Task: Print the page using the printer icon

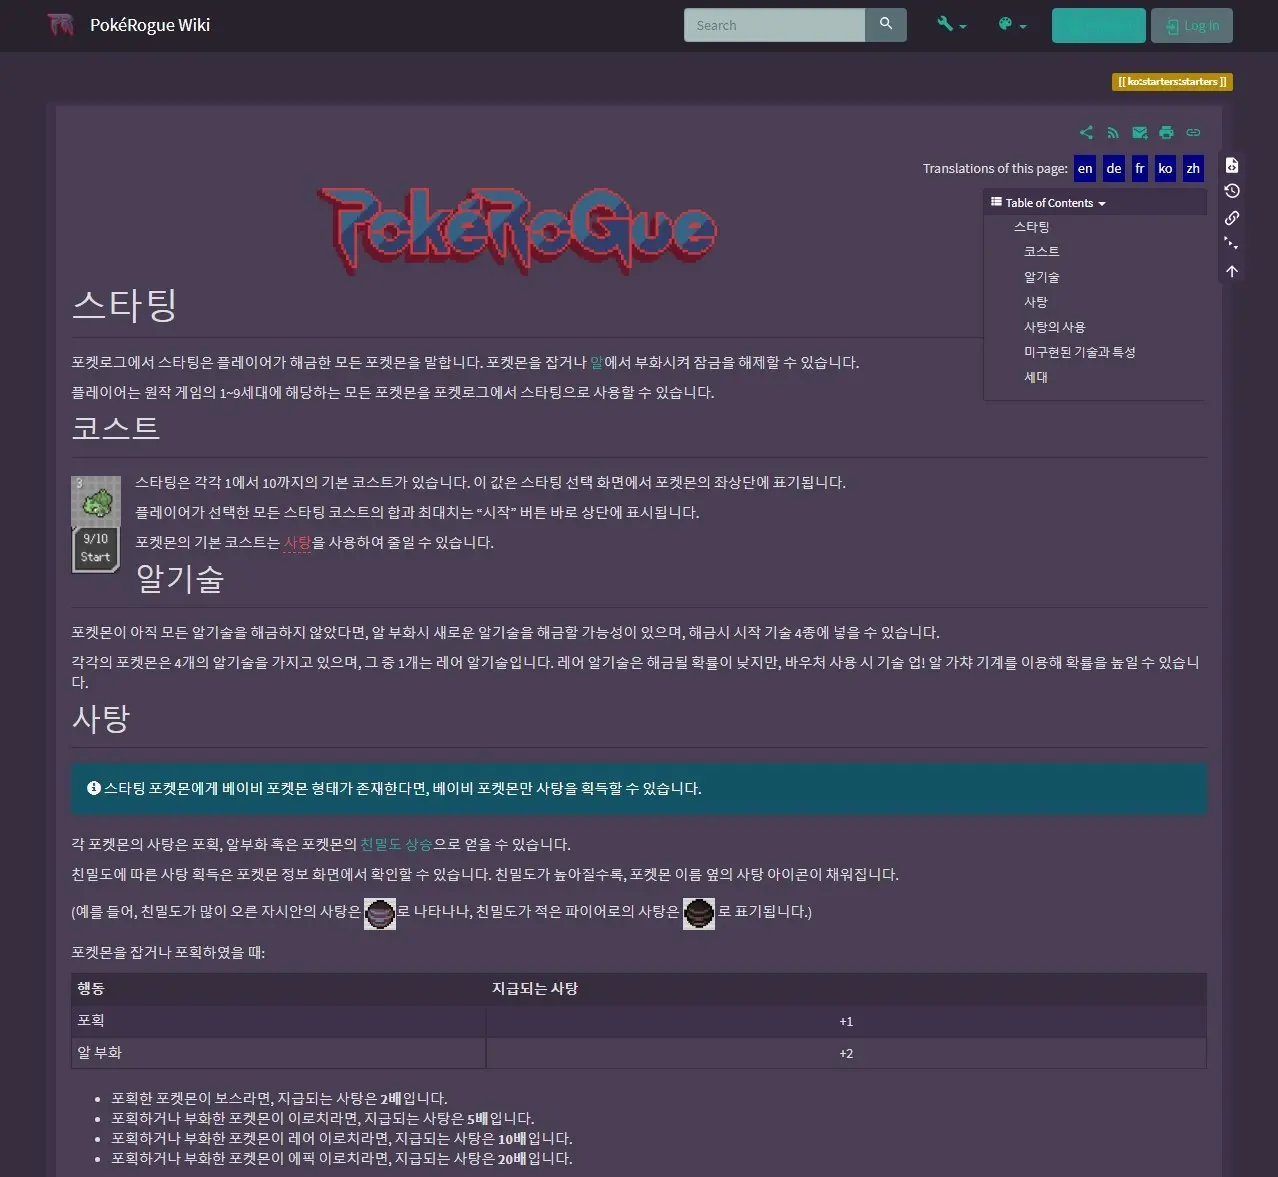Action: click(x=1166, y=131)
